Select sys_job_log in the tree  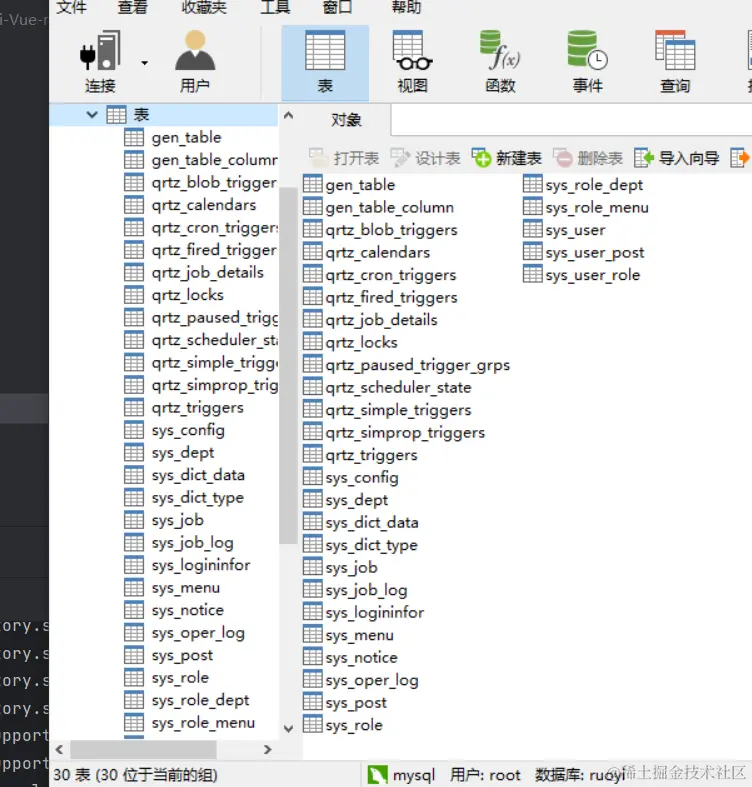(x=192, y=543)
